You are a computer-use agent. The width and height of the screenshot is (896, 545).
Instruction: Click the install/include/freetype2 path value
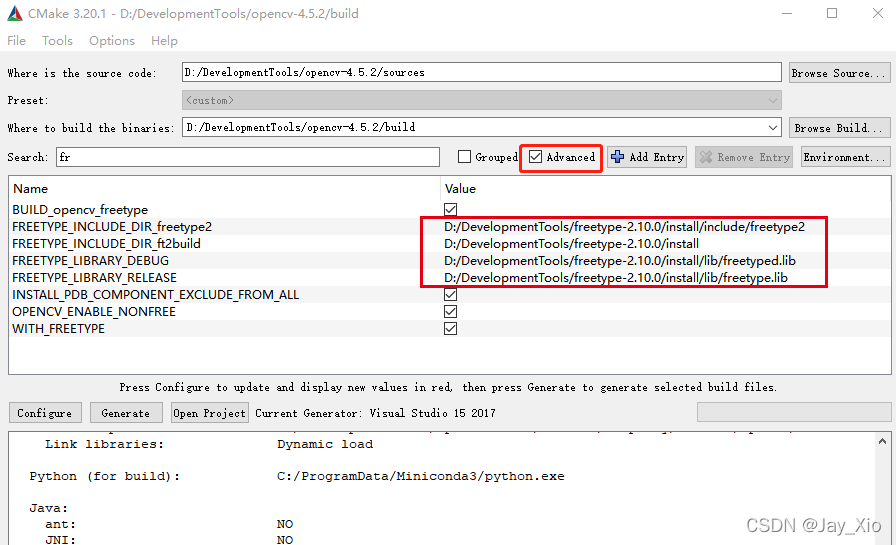(x=625, y=227)
